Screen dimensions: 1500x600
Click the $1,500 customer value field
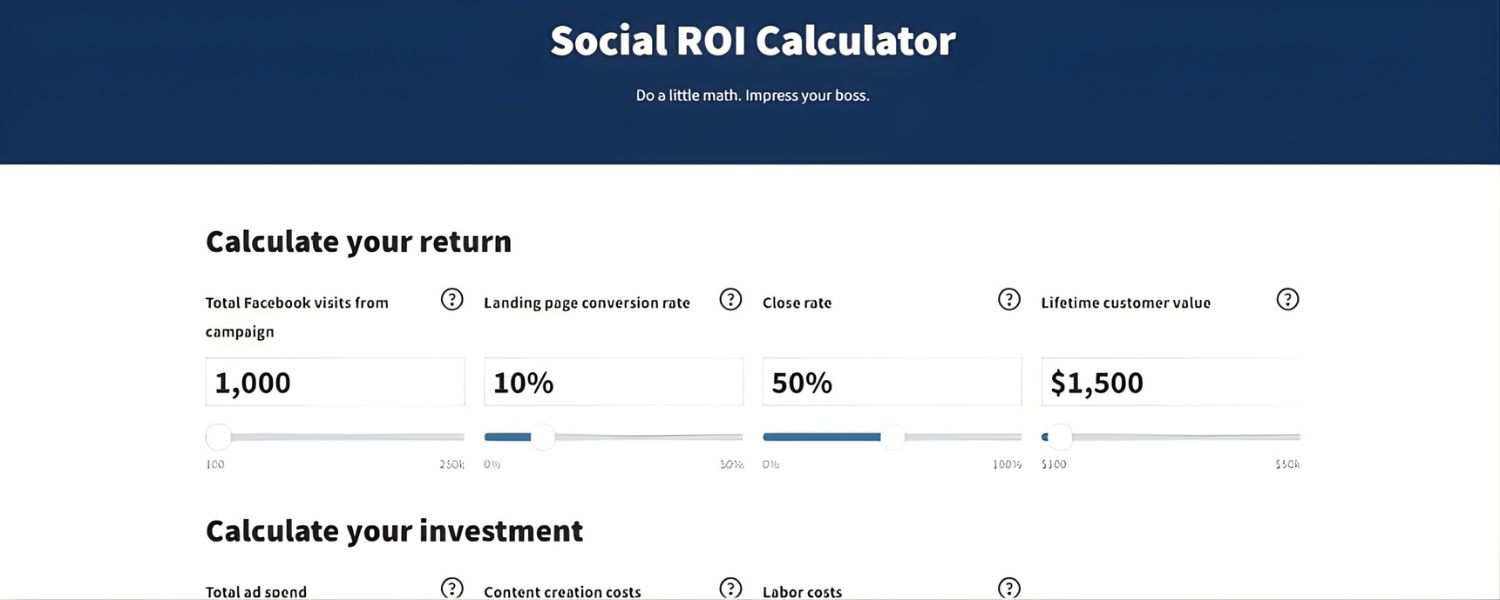1170,381
